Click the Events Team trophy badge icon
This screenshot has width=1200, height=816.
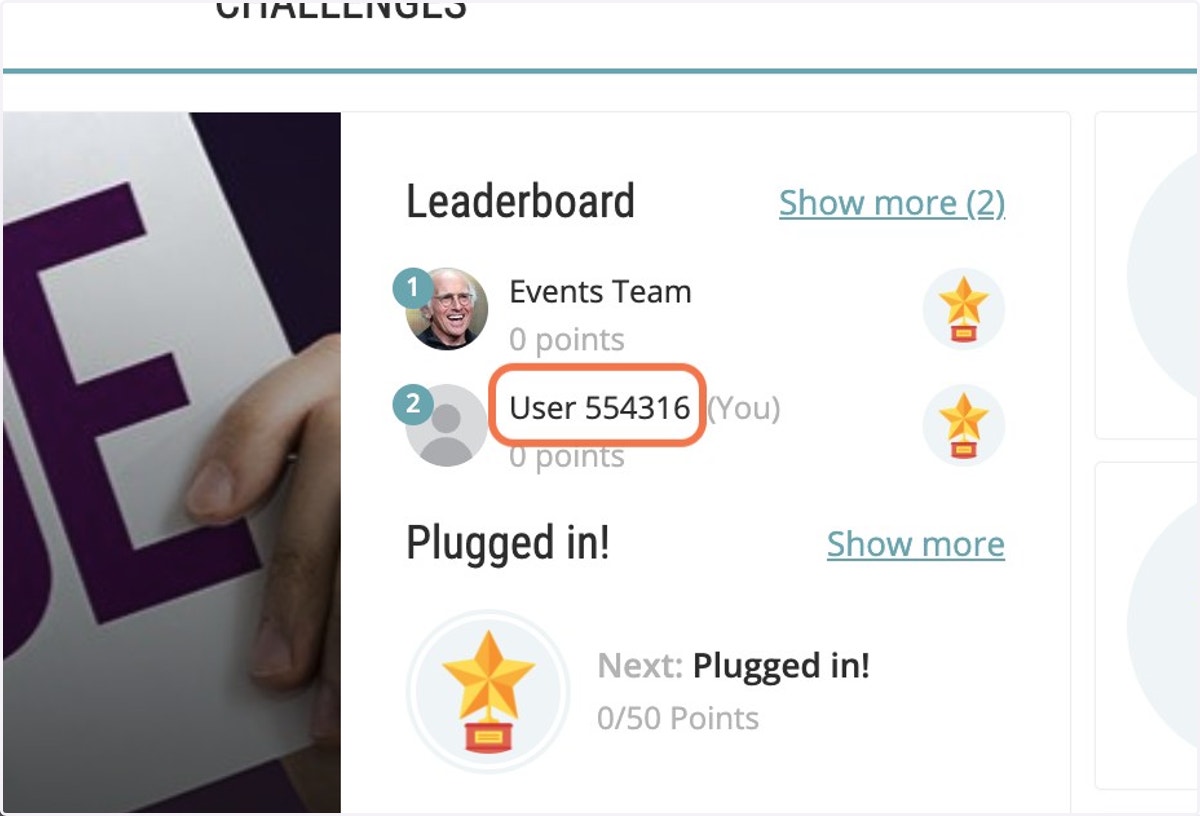pyautogui.click(x=964, y=309)
